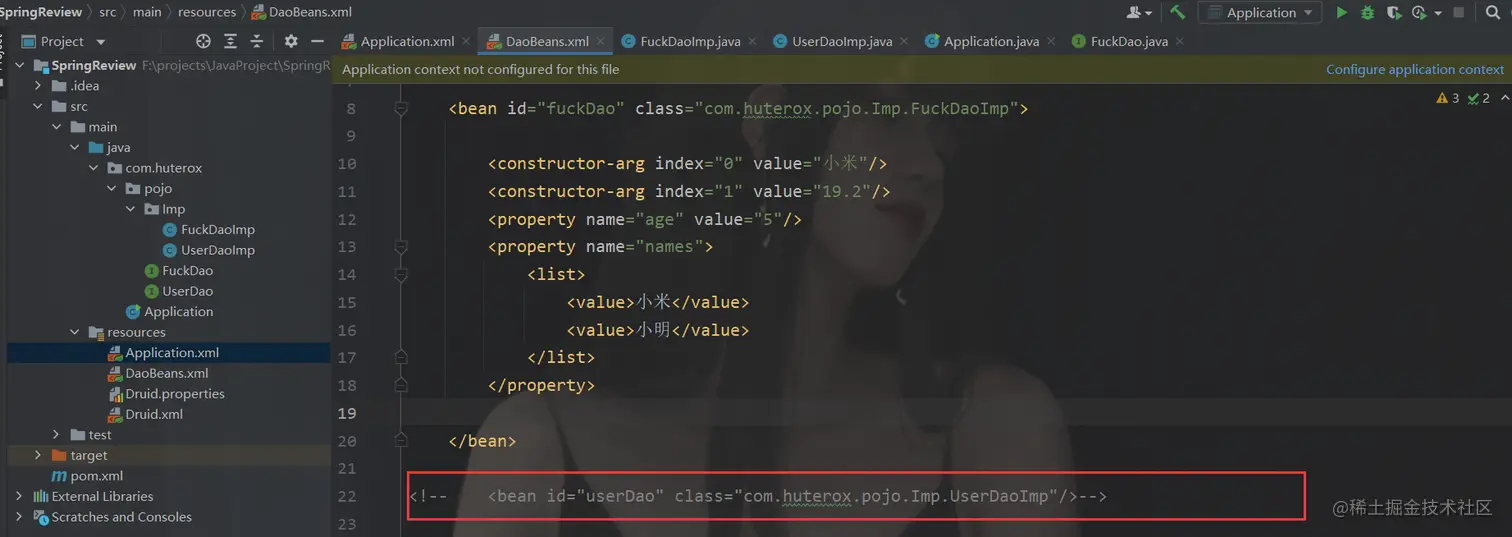Start debugging with the green bug icon
Viewport: 1512px width, 537px height.
[x=1367, y=12]
